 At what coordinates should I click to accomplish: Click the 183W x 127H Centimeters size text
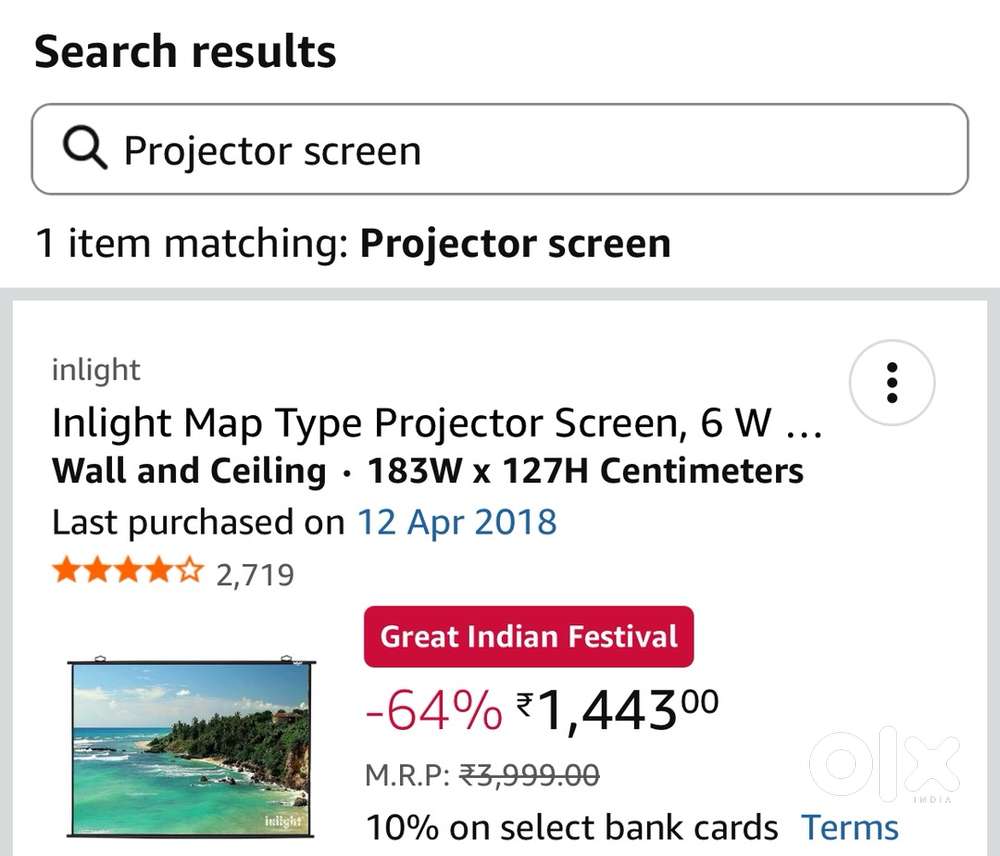tap(585, 471)
